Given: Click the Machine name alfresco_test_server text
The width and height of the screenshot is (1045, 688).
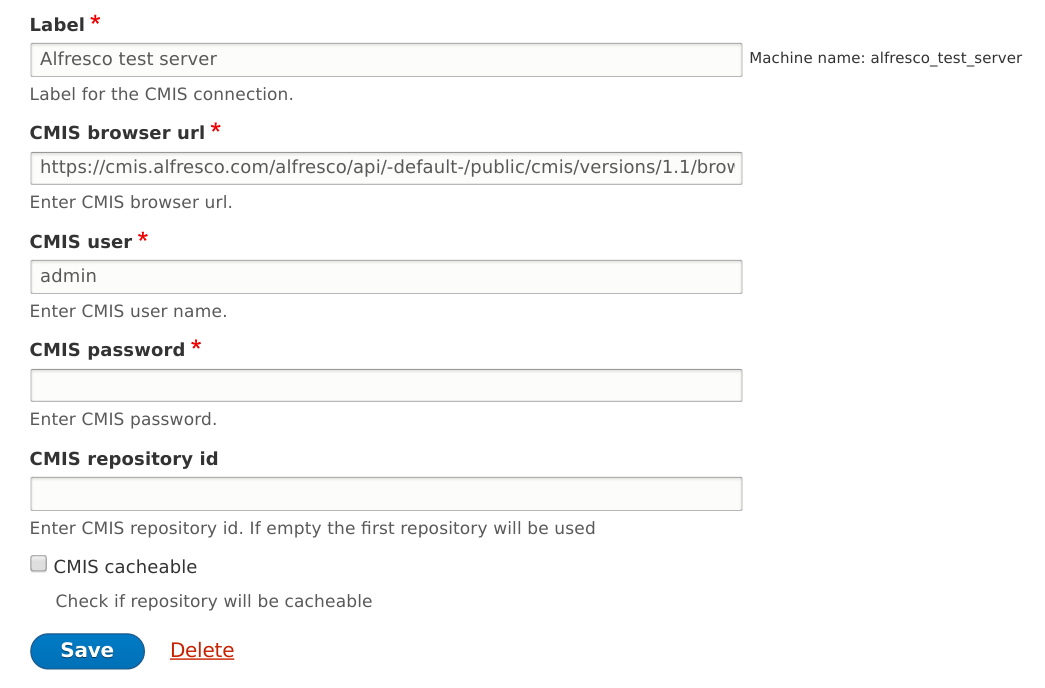Looking at the screenshot, I should tap(885, 58).
